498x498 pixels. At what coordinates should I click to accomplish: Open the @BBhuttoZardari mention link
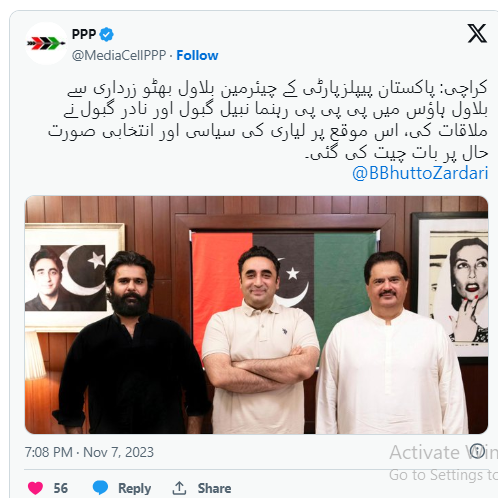click(420, 173)
